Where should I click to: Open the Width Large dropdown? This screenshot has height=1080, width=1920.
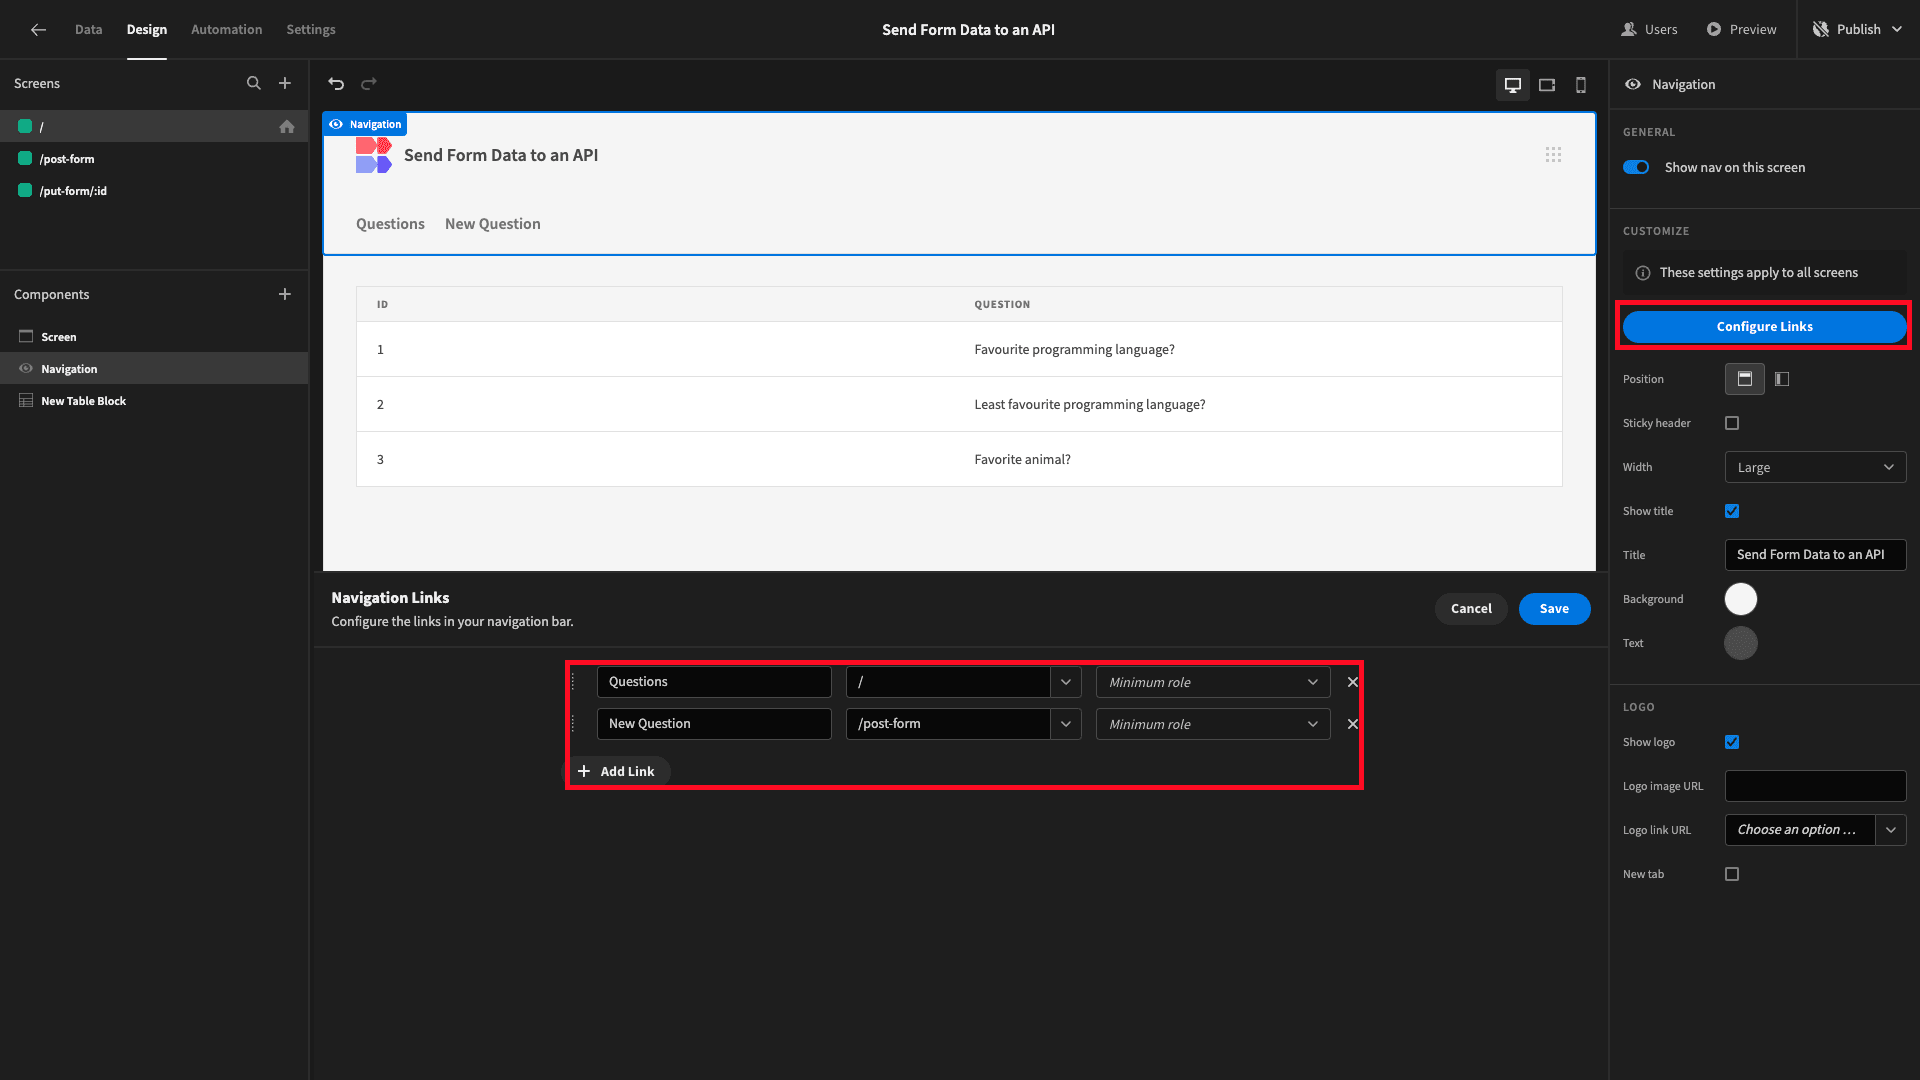1815,467
